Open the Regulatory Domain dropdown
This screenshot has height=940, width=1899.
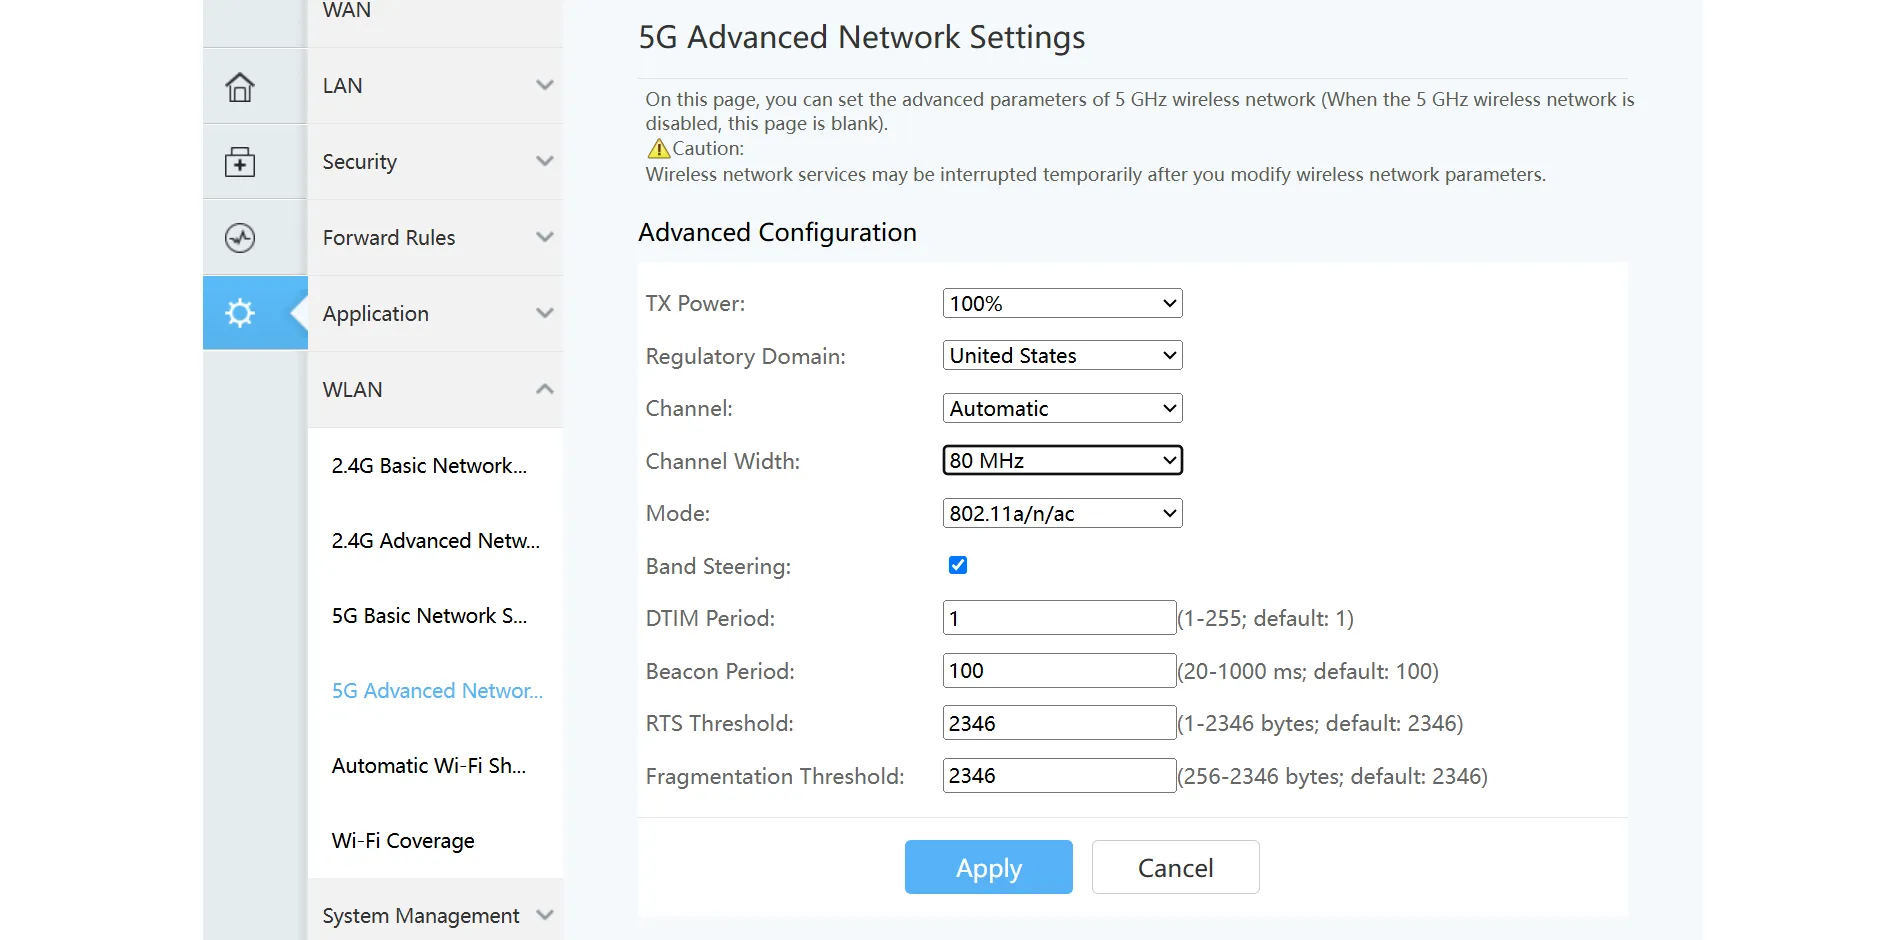click(x=1062, y=355)
